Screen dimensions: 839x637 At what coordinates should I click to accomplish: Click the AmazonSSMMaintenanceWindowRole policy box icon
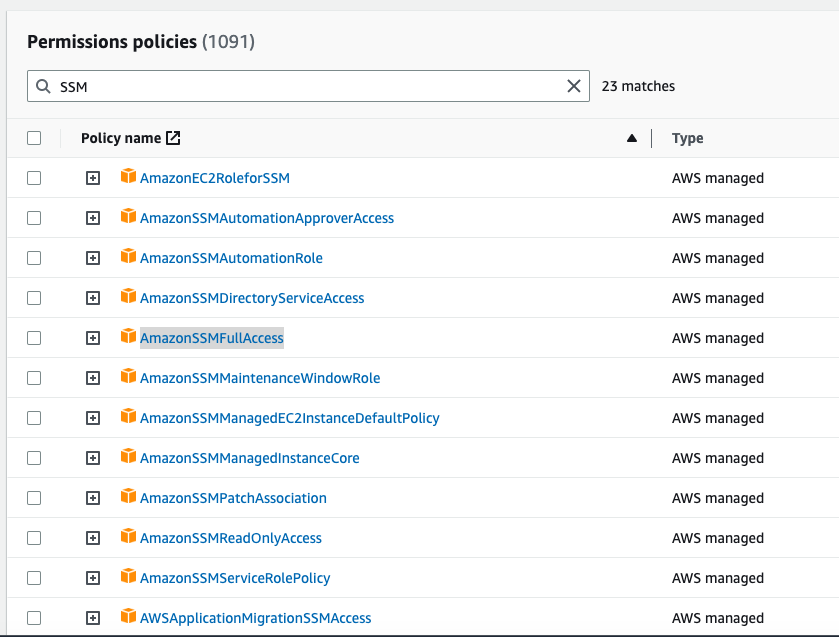click(128, 376)
